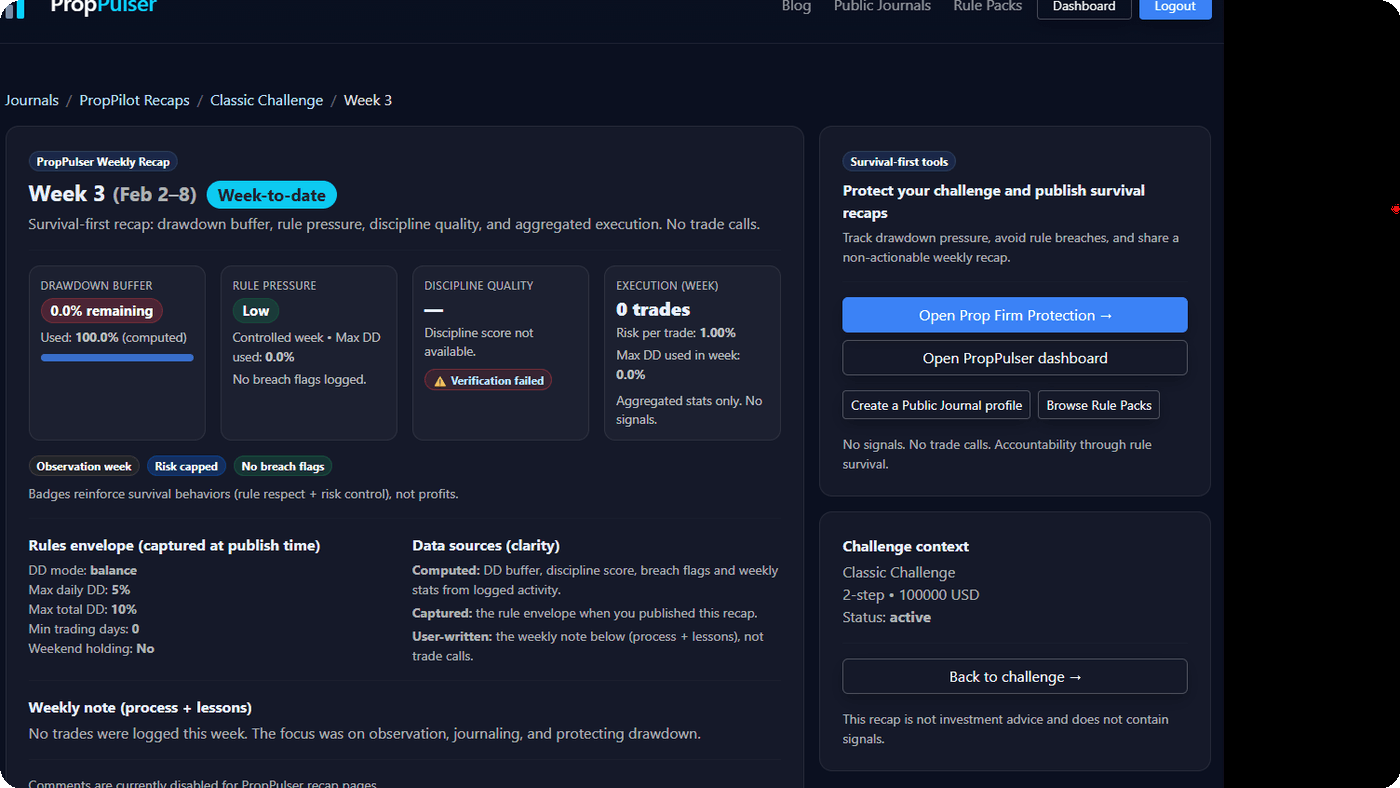Click the Min trading days: 0 line
The width and height of the screenshot is (1400, 788).
pos(84,629)
